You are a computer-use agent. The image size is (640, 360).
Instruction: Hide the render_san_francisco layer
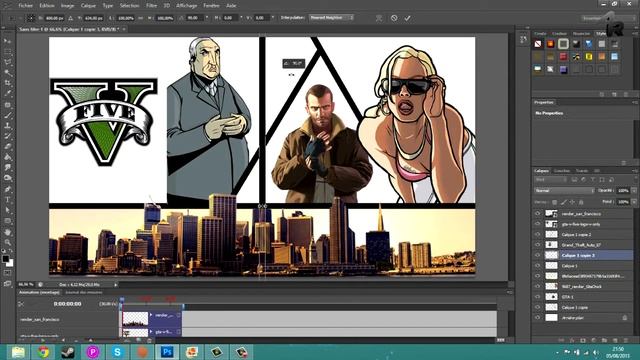537,213
